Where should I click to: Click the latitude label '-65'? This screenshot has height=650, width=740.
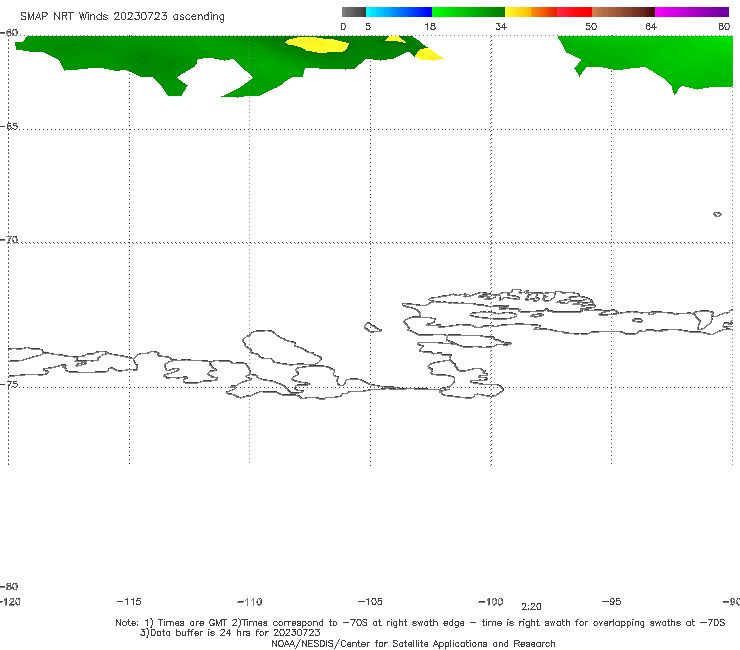[9, 127]
